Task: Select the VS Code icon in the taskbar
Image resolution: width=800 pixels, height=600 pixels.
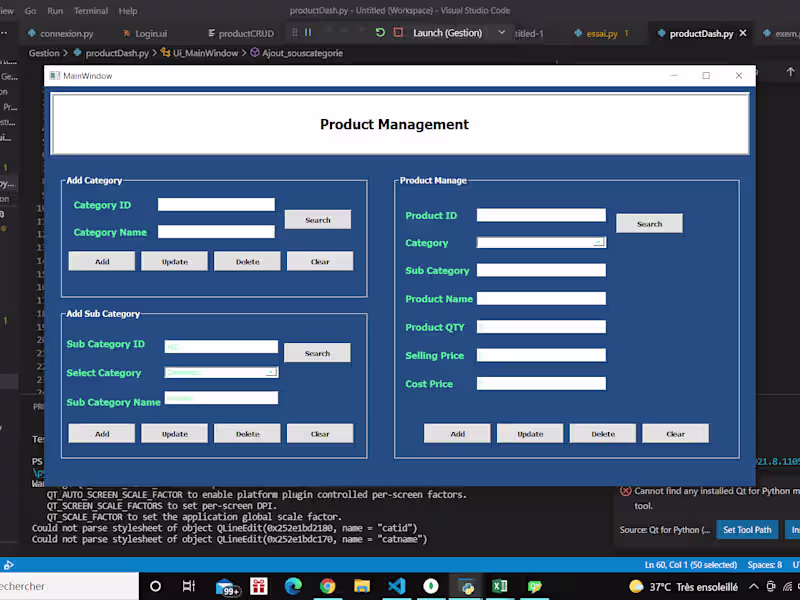Action: [396, 586]
